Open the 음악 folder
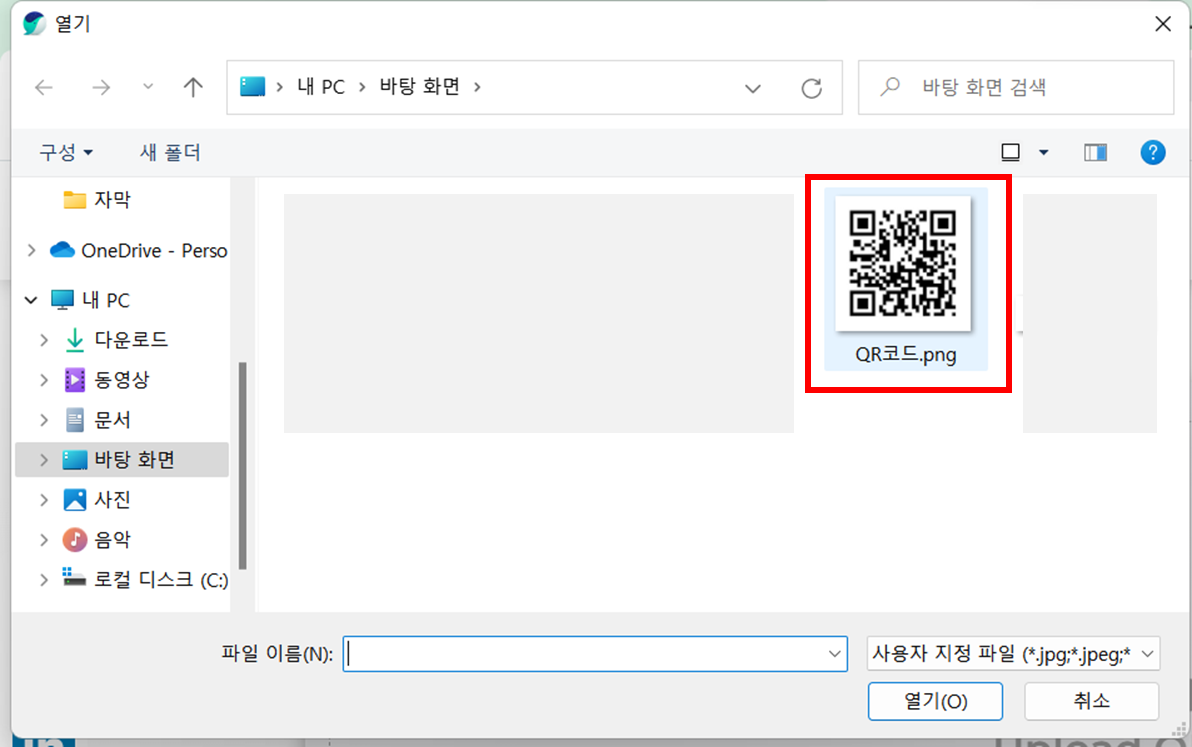 tap(97, 540)
